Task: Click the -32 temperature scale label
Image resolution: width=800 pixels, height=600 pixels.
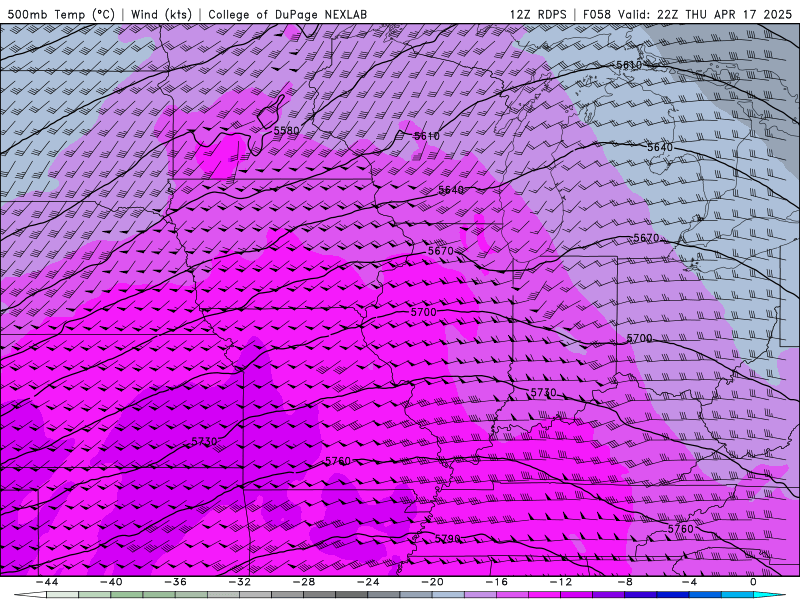Action: 240,582
